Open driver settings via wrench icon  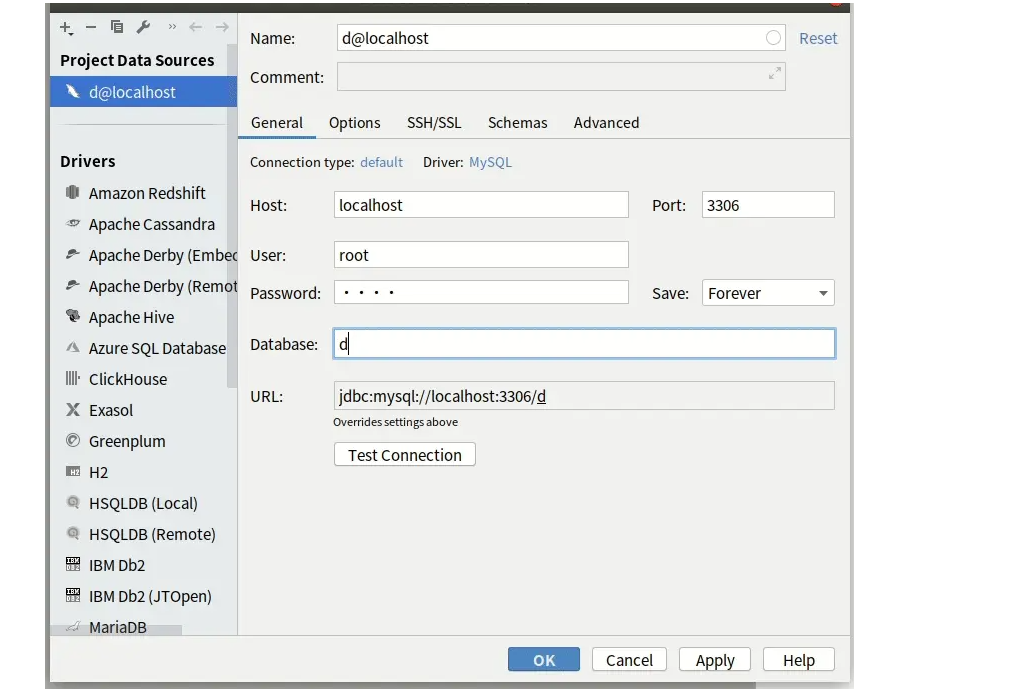pos(143,26)
